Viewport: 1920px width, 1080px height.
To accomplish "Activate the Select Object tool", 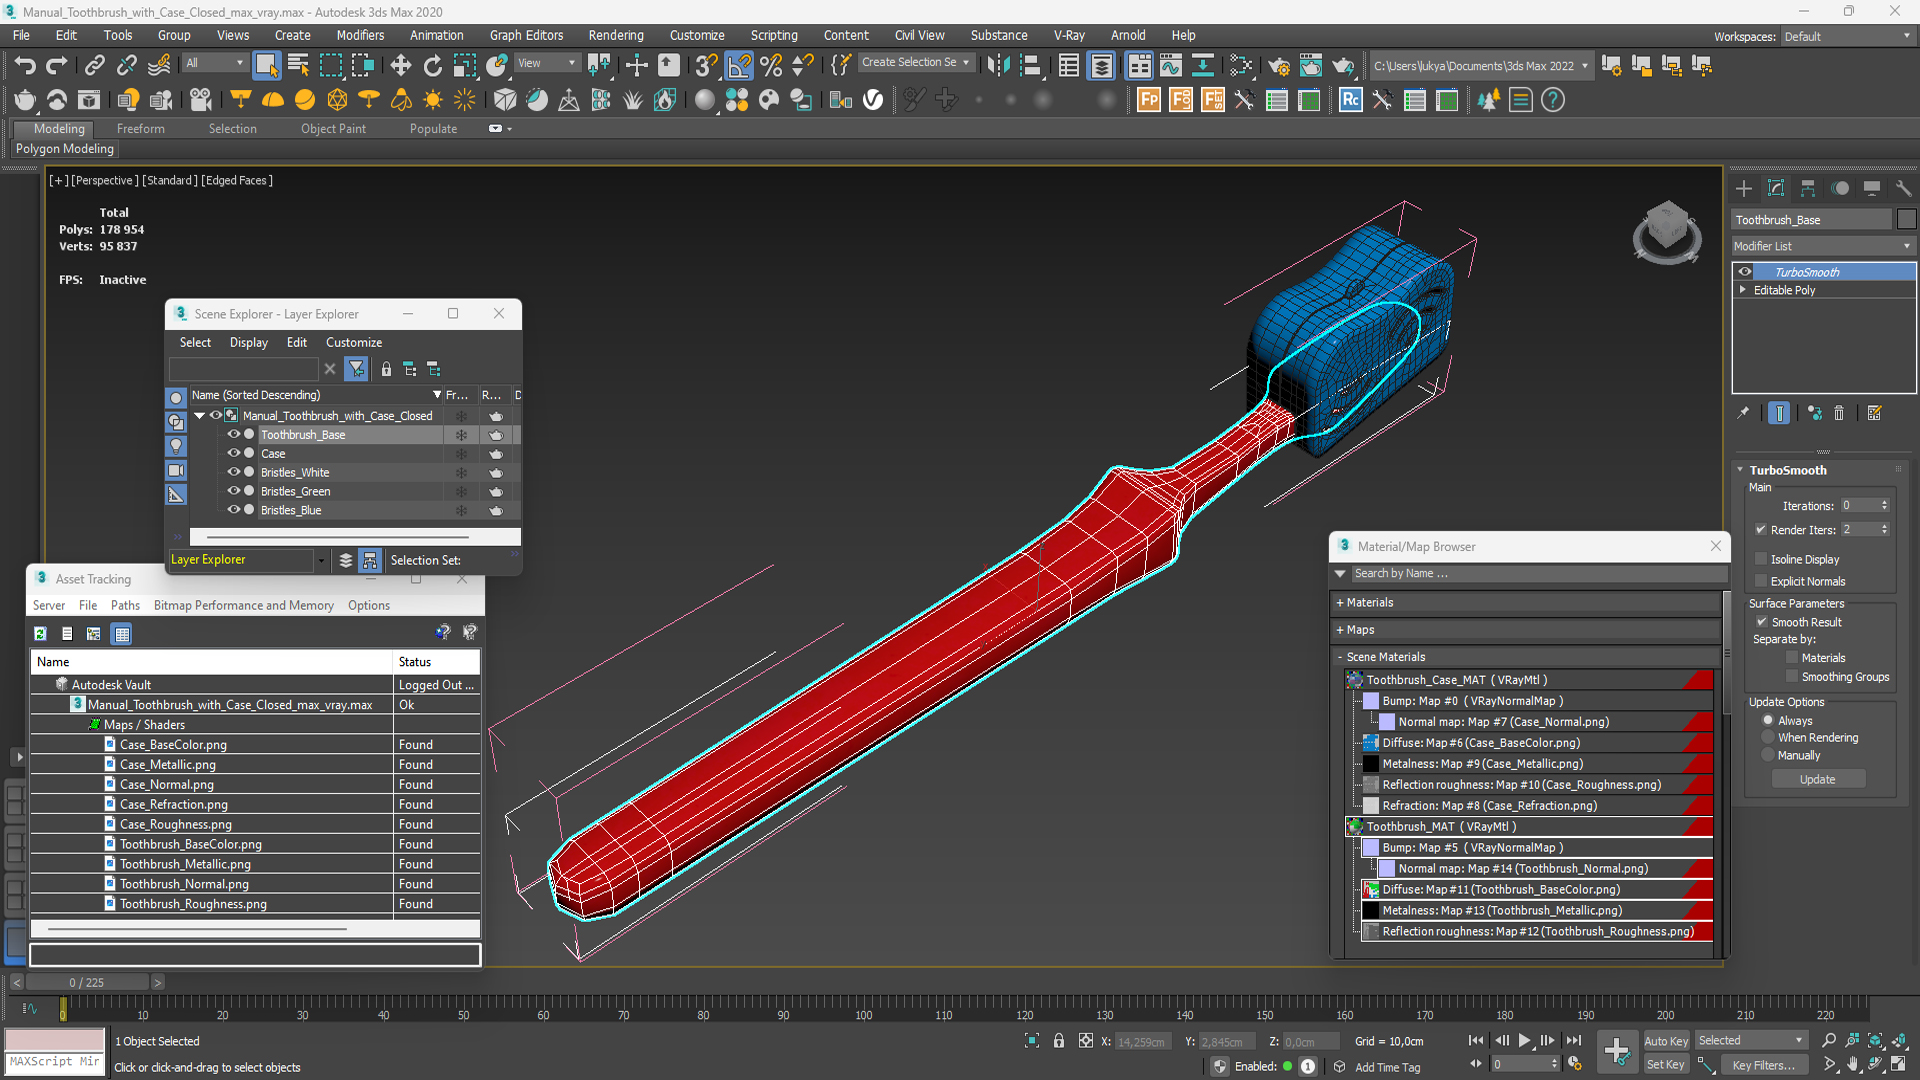I will point(266,66).
